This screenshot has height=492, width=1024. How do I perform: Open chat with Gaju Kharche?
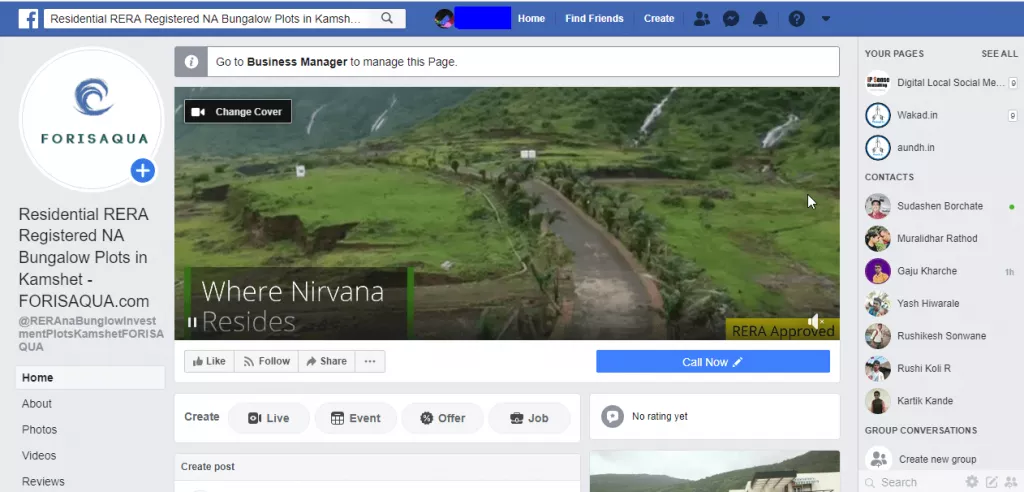click(x=941, y=271)
